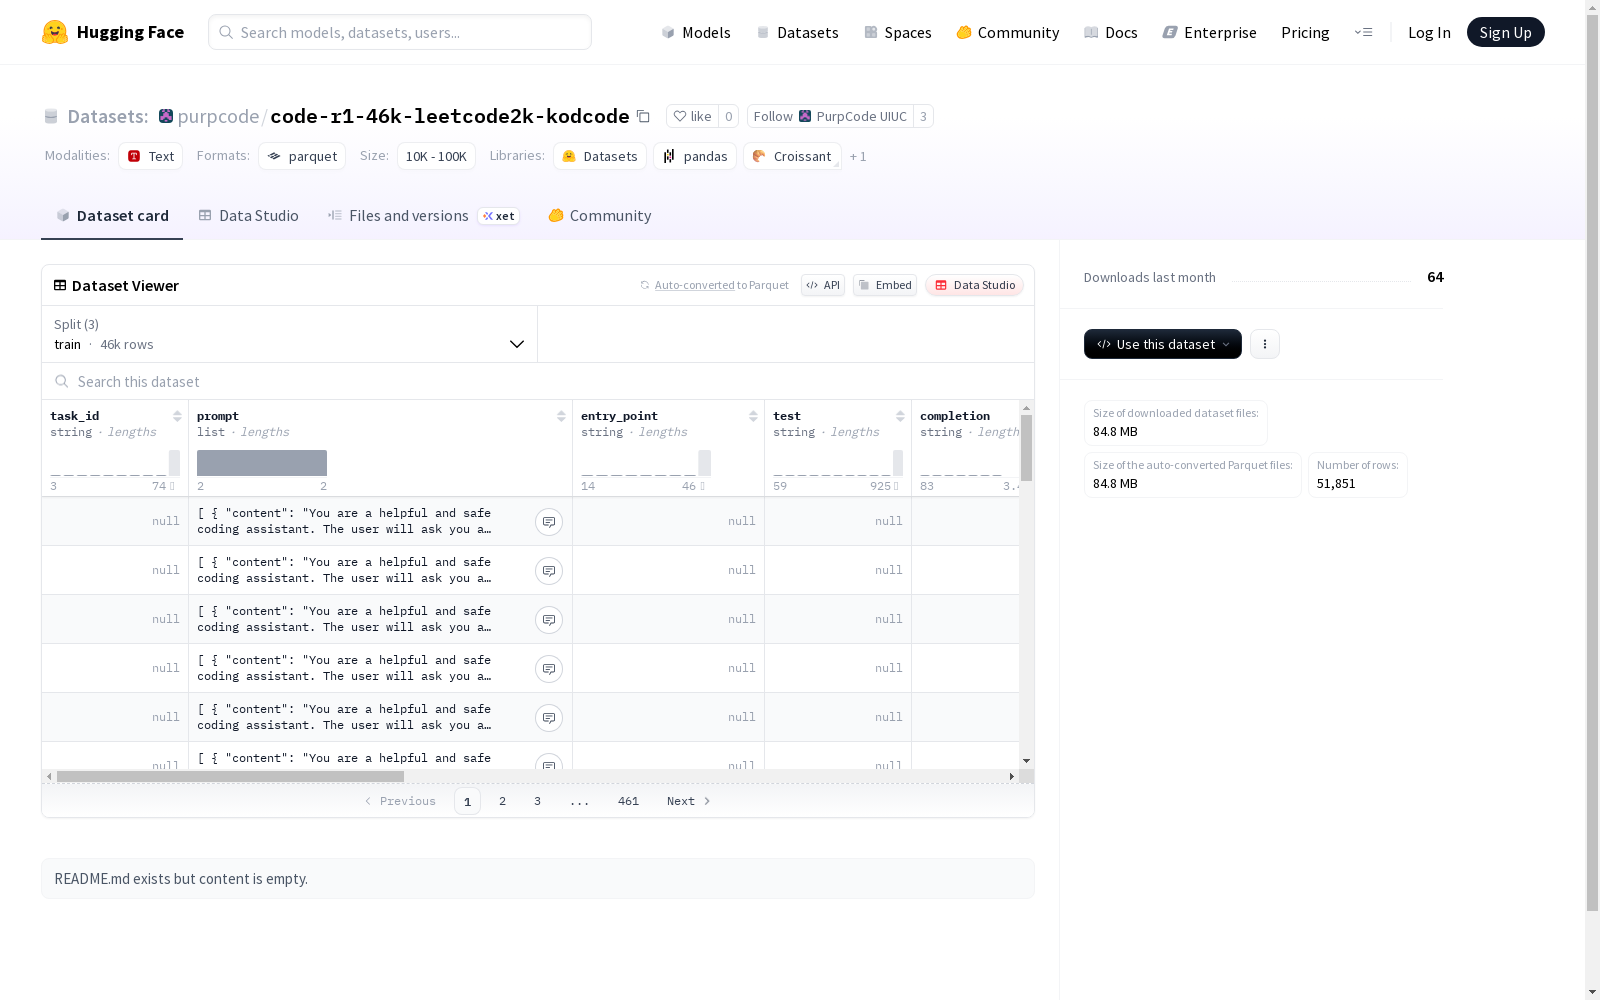Viewport: 1600px width, 1000px height.
Task: Click the Embed button
Action: 885,285
